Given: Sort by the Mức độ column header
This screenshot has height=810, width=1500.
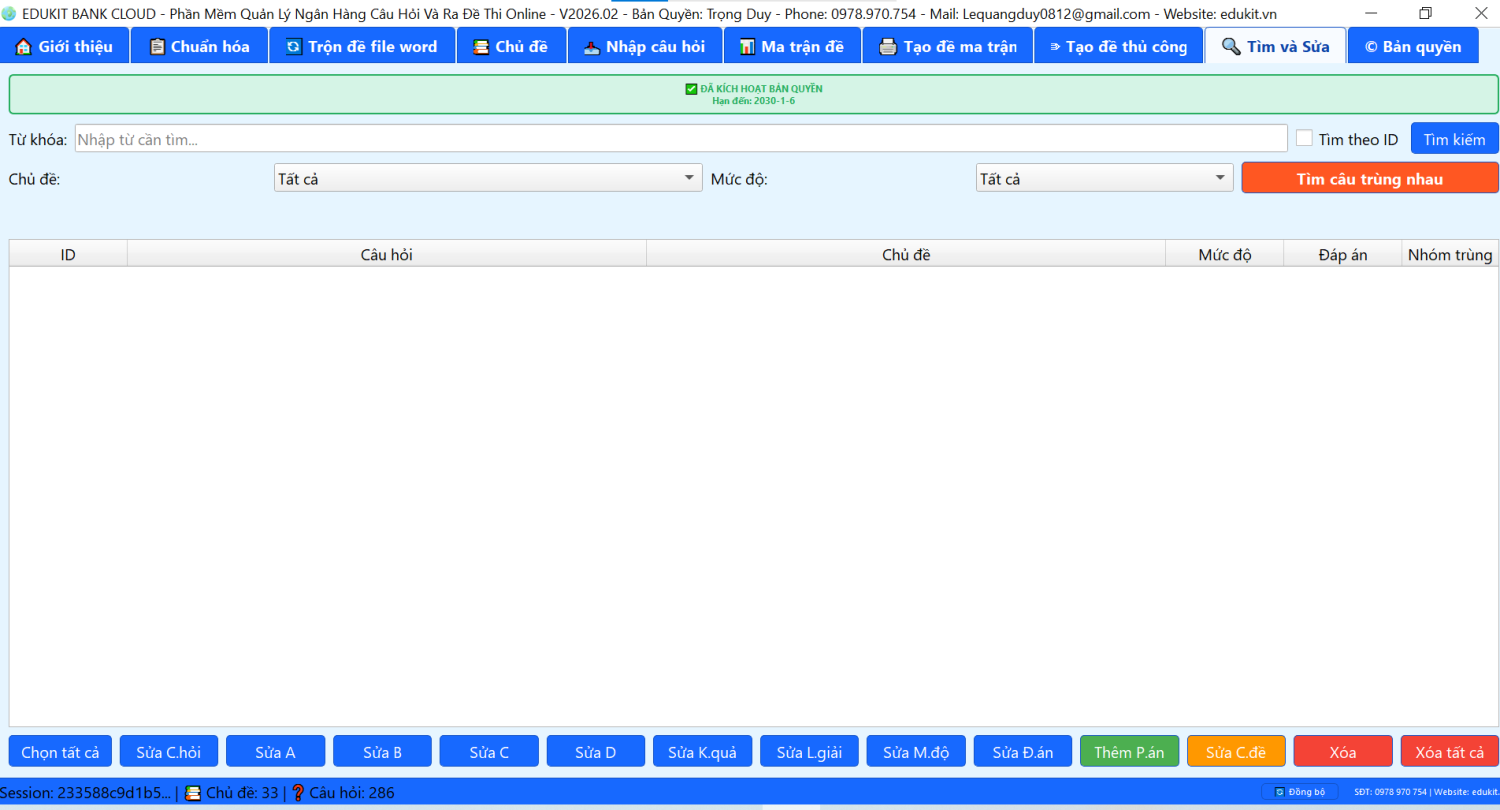Looking at the screenshot, I should (x=1224, y=254).
